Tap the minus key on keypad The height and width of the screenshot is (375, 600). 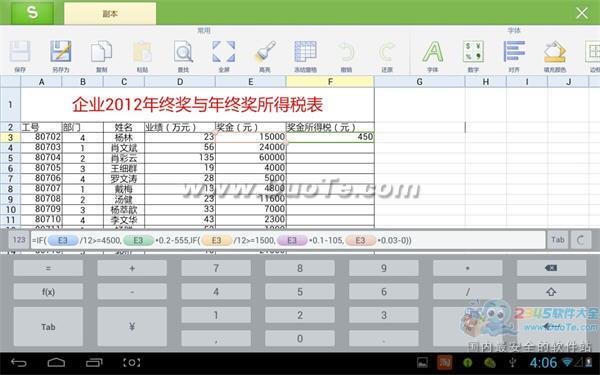click(x=132, y=292)
